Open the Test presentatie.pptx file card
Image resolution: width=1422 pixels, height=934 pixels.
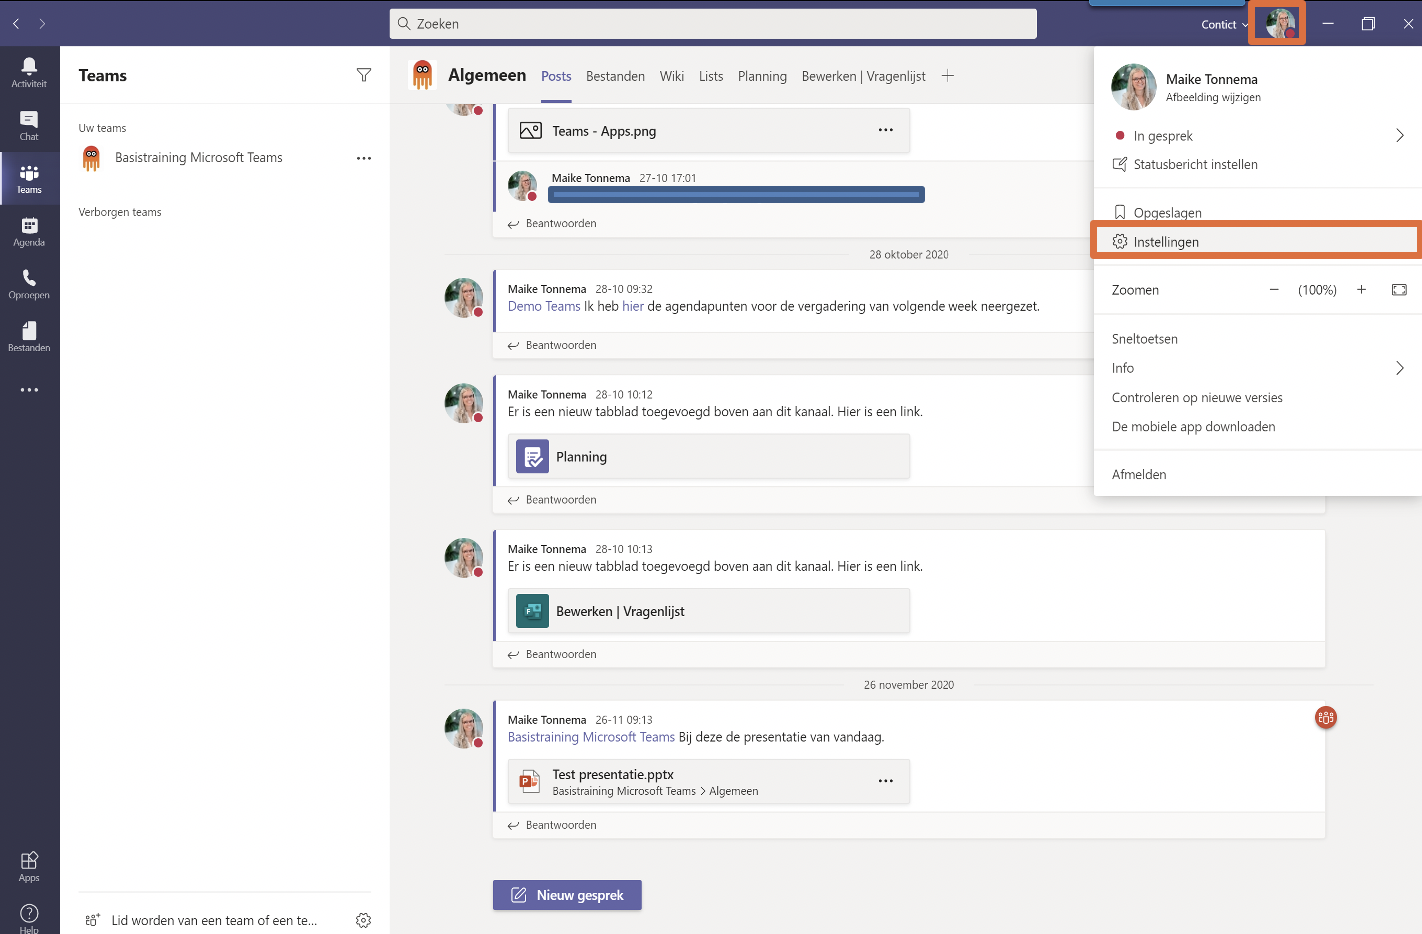pos(709,782)
